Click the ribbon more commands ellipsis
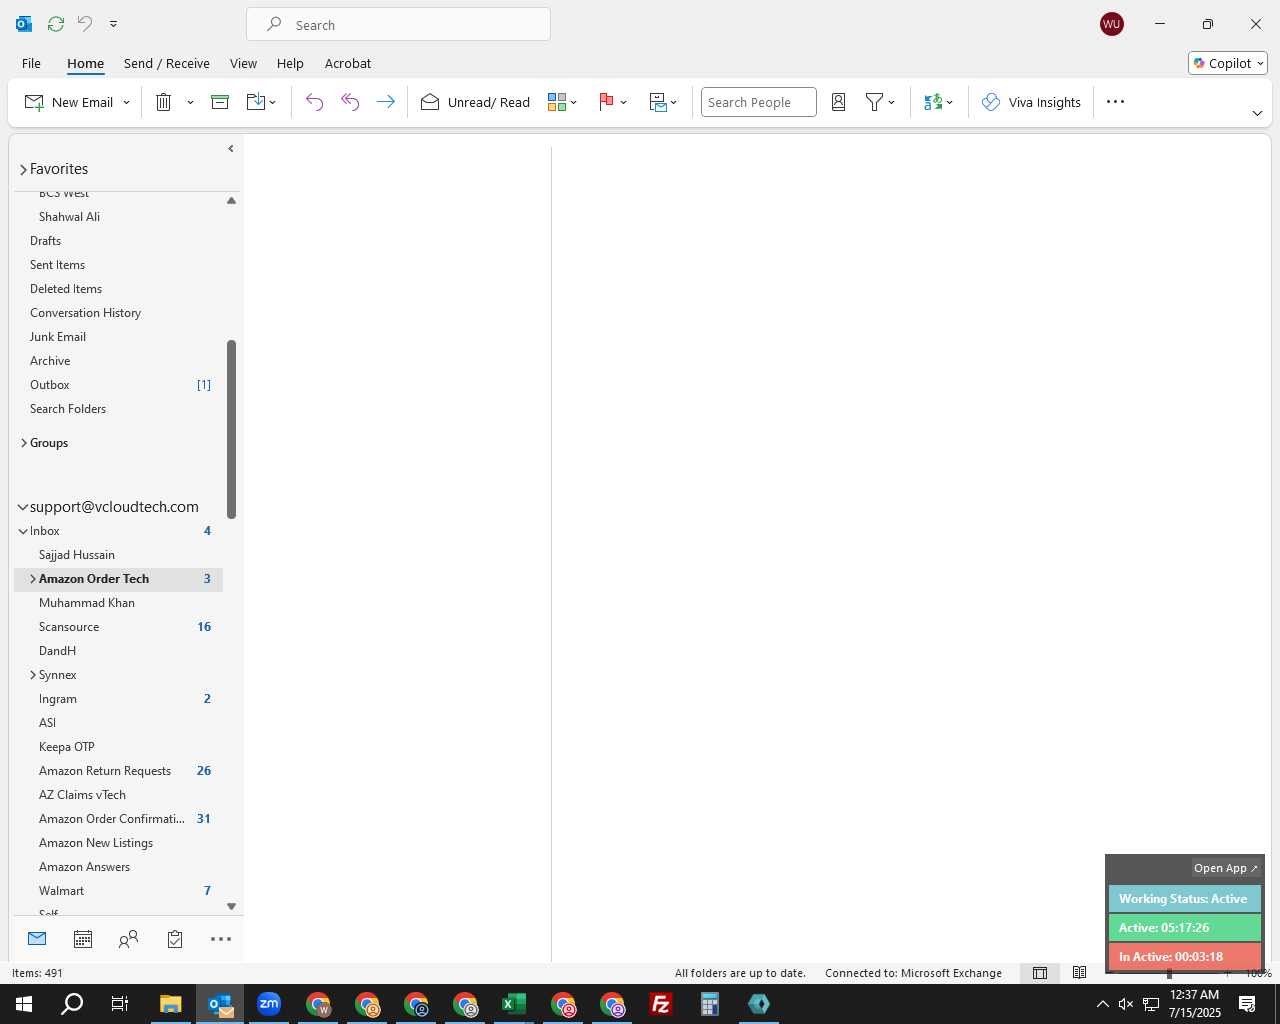 tap(1115, 102)
